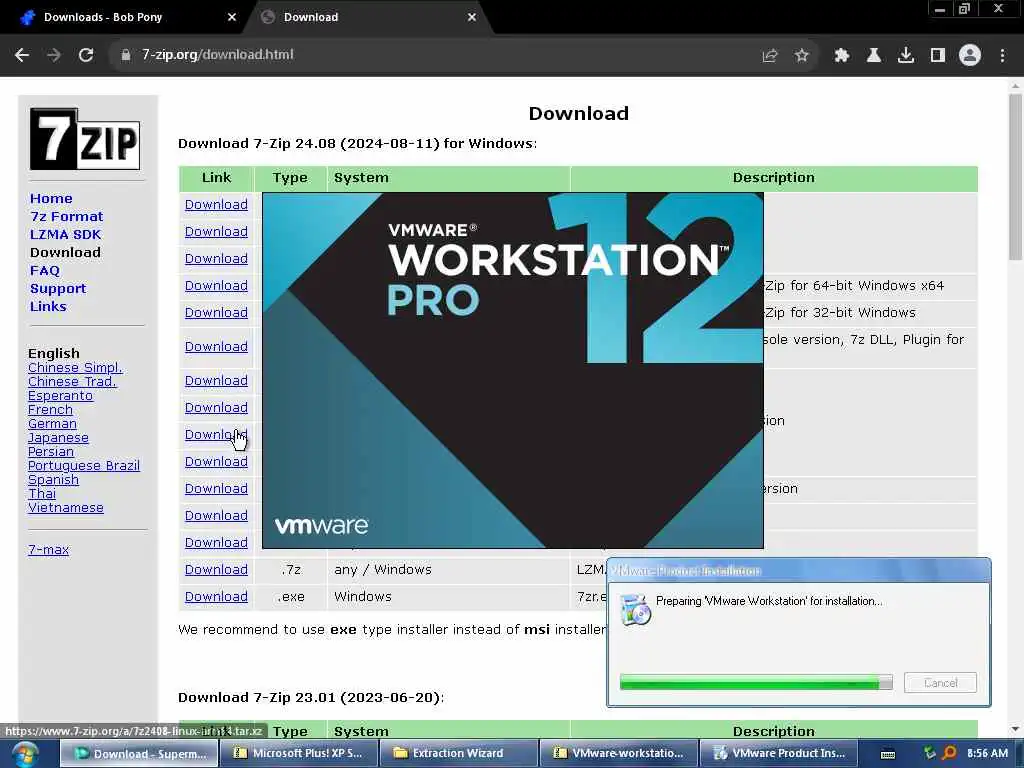This screenshot has height=768, width=1024.
Task: Open Download - Superm... taskbar button
Action: point(139,754)
